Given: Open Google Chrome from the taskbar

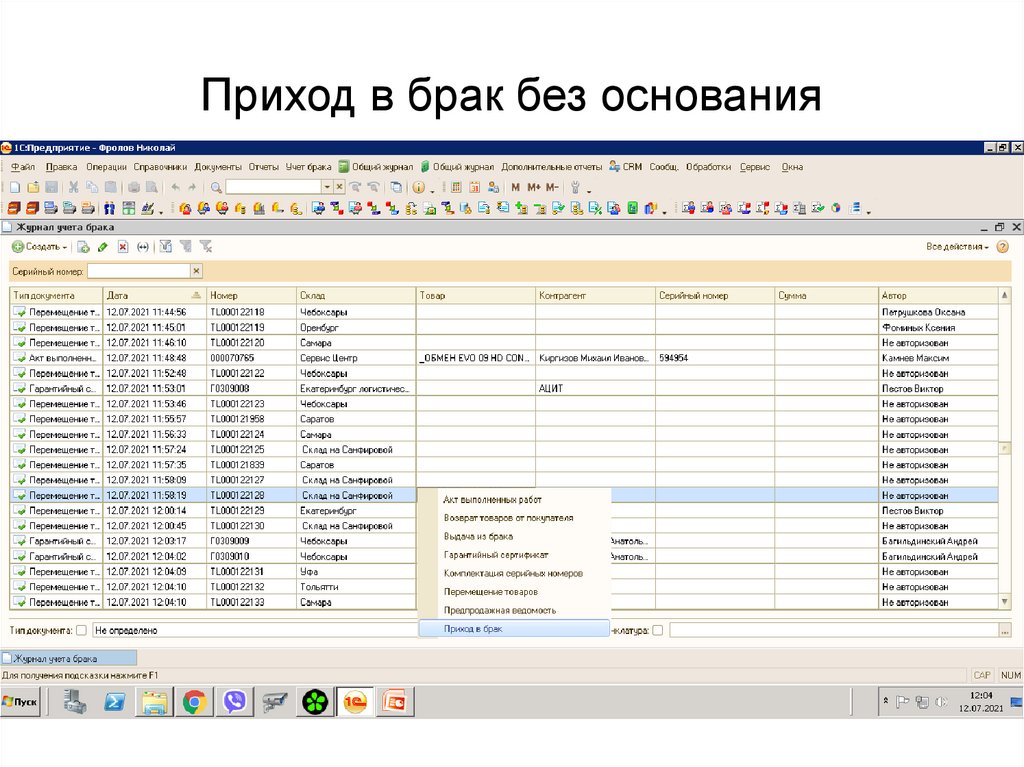Looking at the screenshot, I should pyautogui.click(x=194, y=703).
